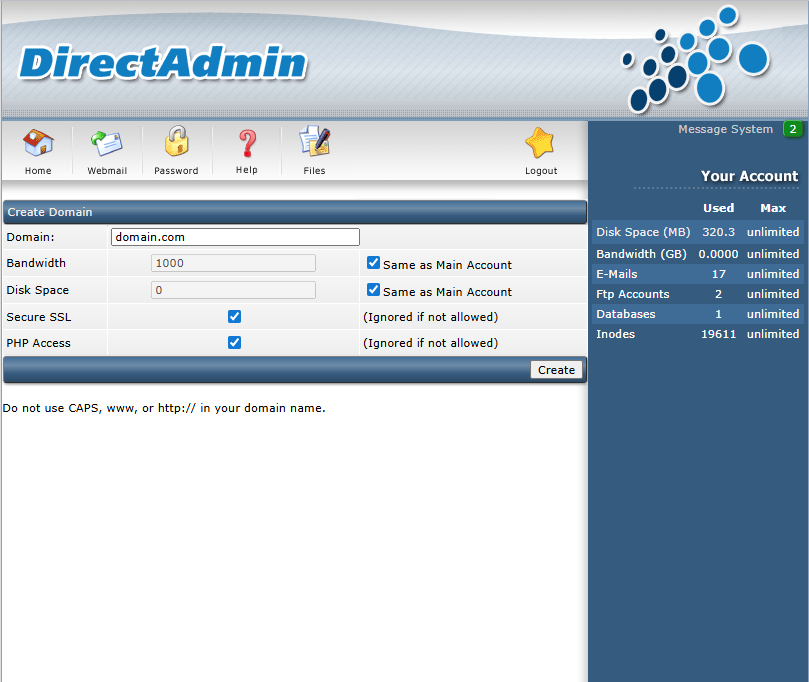Focus the Domain name input field
Viewport: 809px width, 682px height.
(x=235, y=237)
